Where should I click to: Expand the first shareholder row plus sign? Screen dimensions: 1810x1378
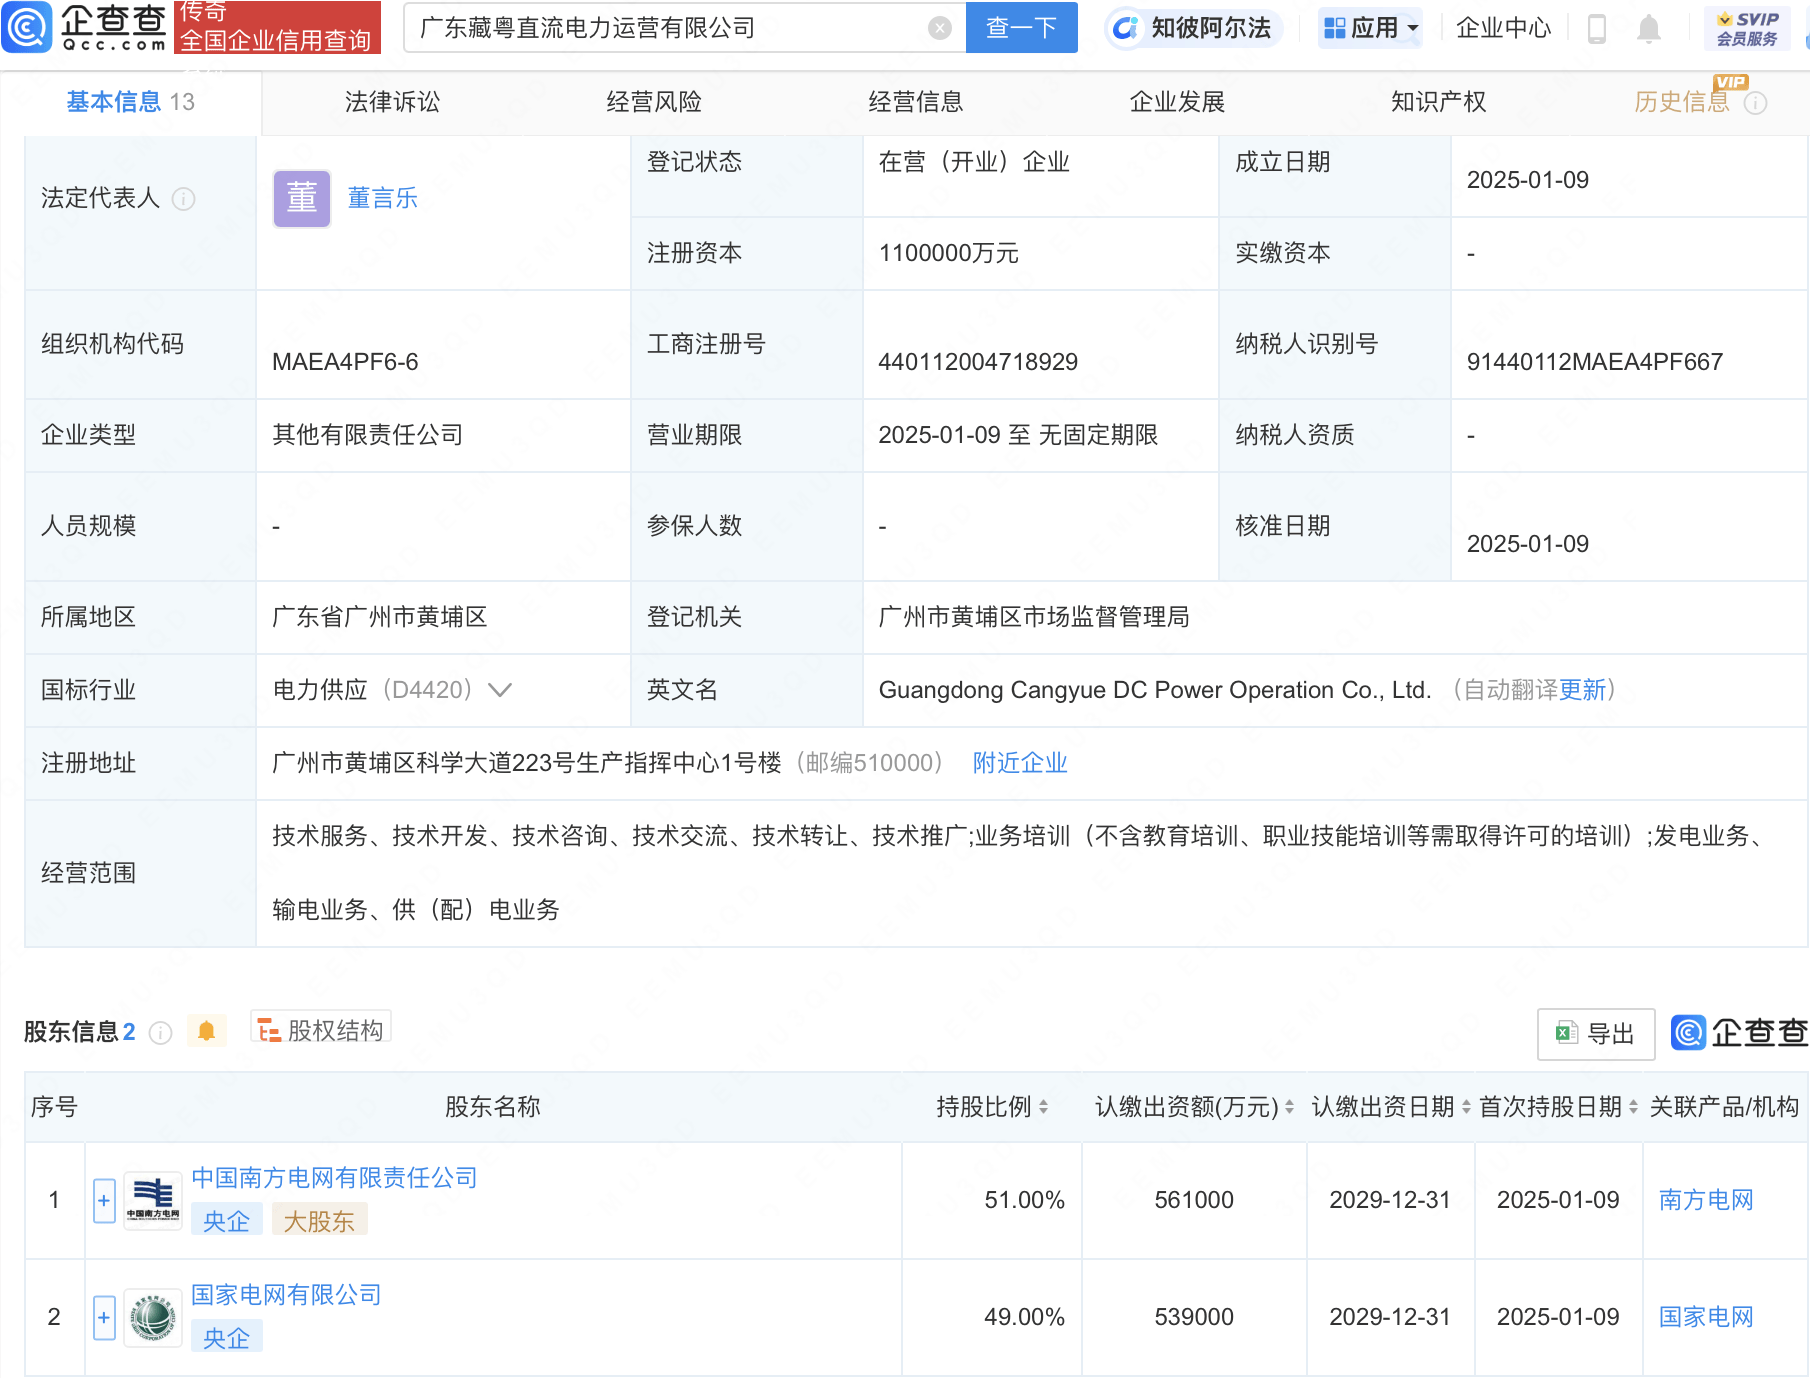103,1200
